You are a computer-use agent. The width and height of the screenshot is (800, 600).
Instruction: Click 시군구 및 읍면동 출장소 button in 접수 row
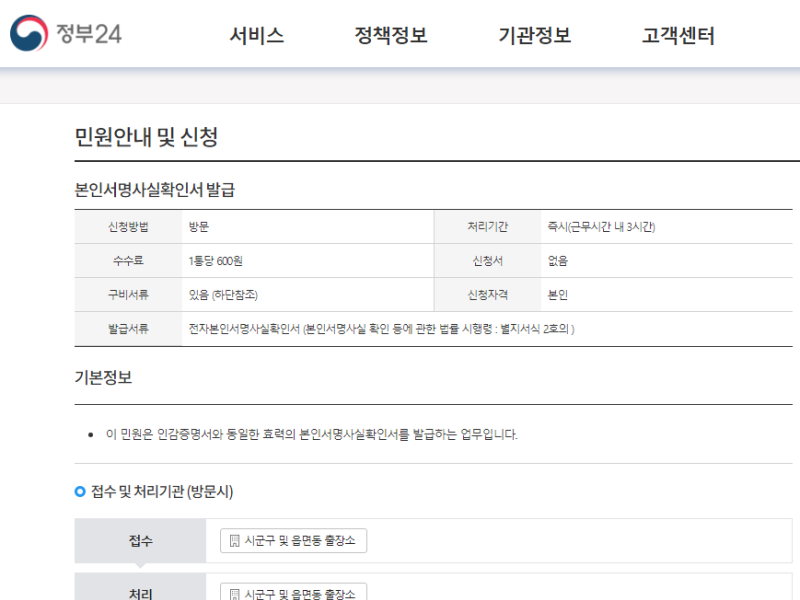pyautogui.click(x=293, y=540)
